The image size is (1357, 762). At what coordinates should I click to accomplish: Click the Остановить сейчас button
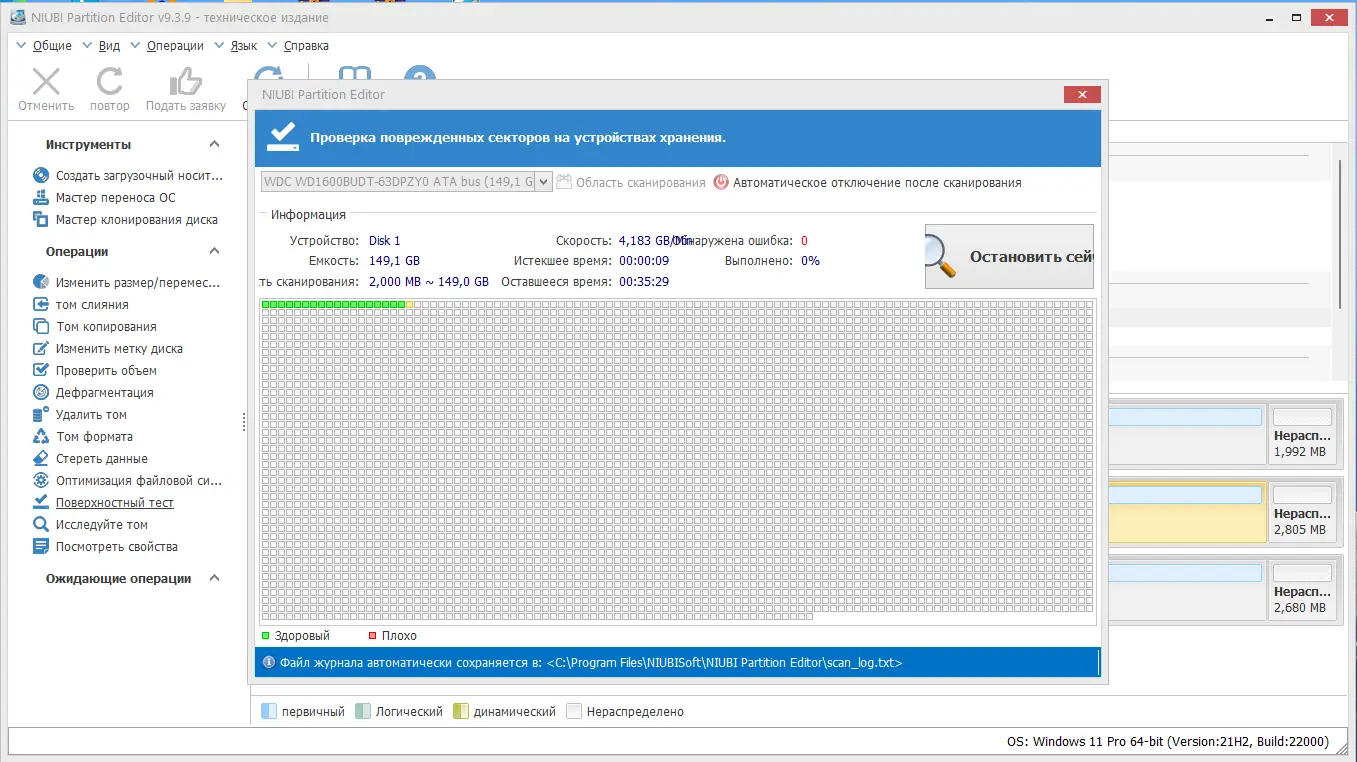[x=1009, y=256]
